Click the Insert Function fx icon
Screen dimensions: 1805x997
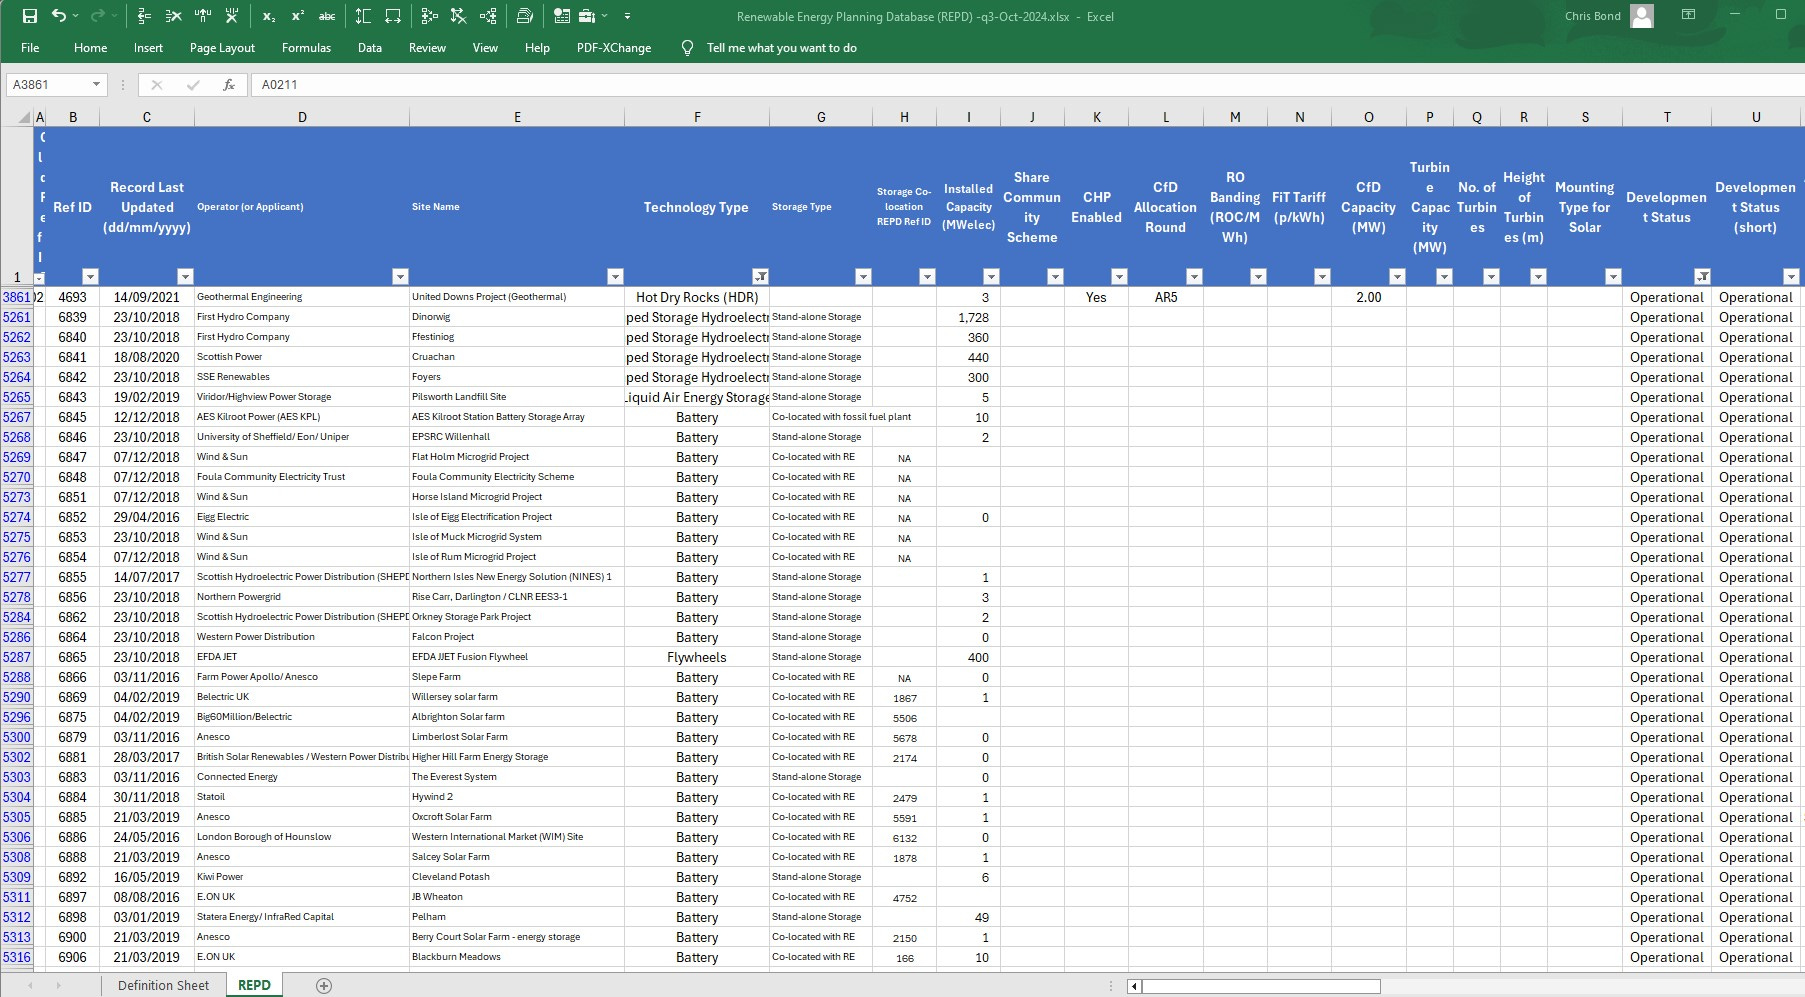click(229, 85)
